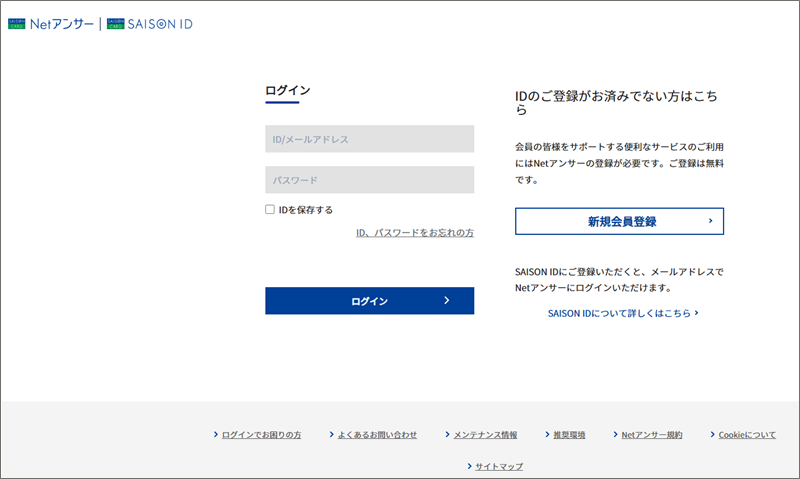
Task: Follow the SAISON IDについて詳しくはこちら link
Action: coord(618,313)
